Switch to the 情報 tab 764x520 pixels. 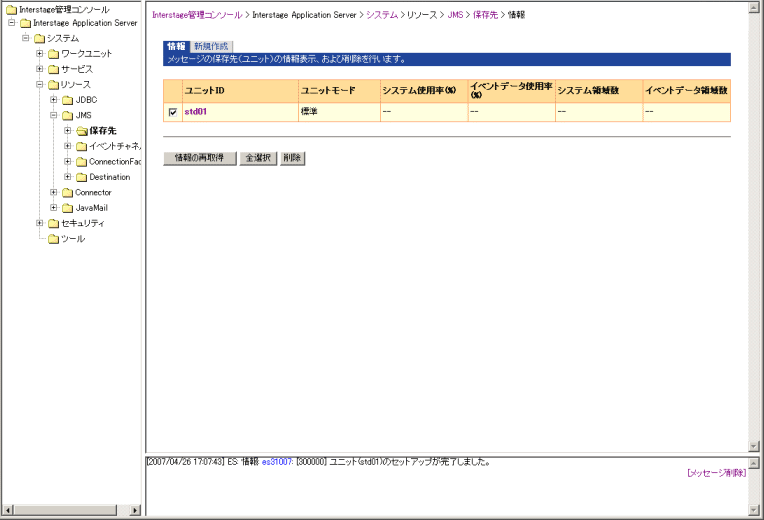(x=176, y=46)
